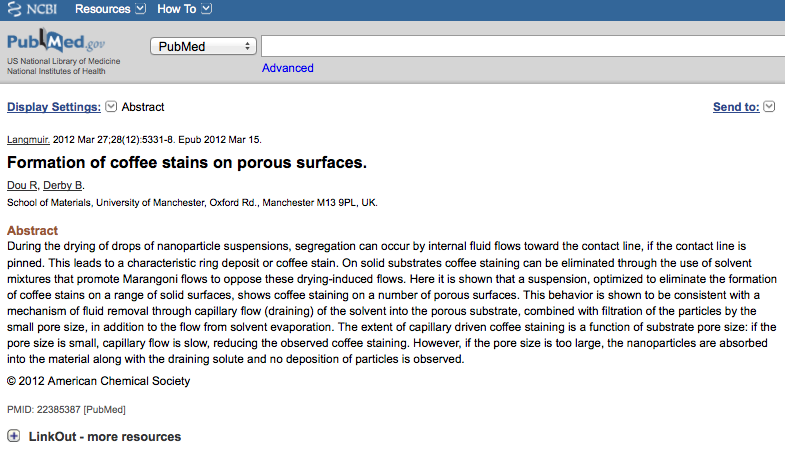Expand LinkOut more resources plus icon
The height and width of the screenshot is (450, 785).
pyautogui.click(x=14, y=436)
